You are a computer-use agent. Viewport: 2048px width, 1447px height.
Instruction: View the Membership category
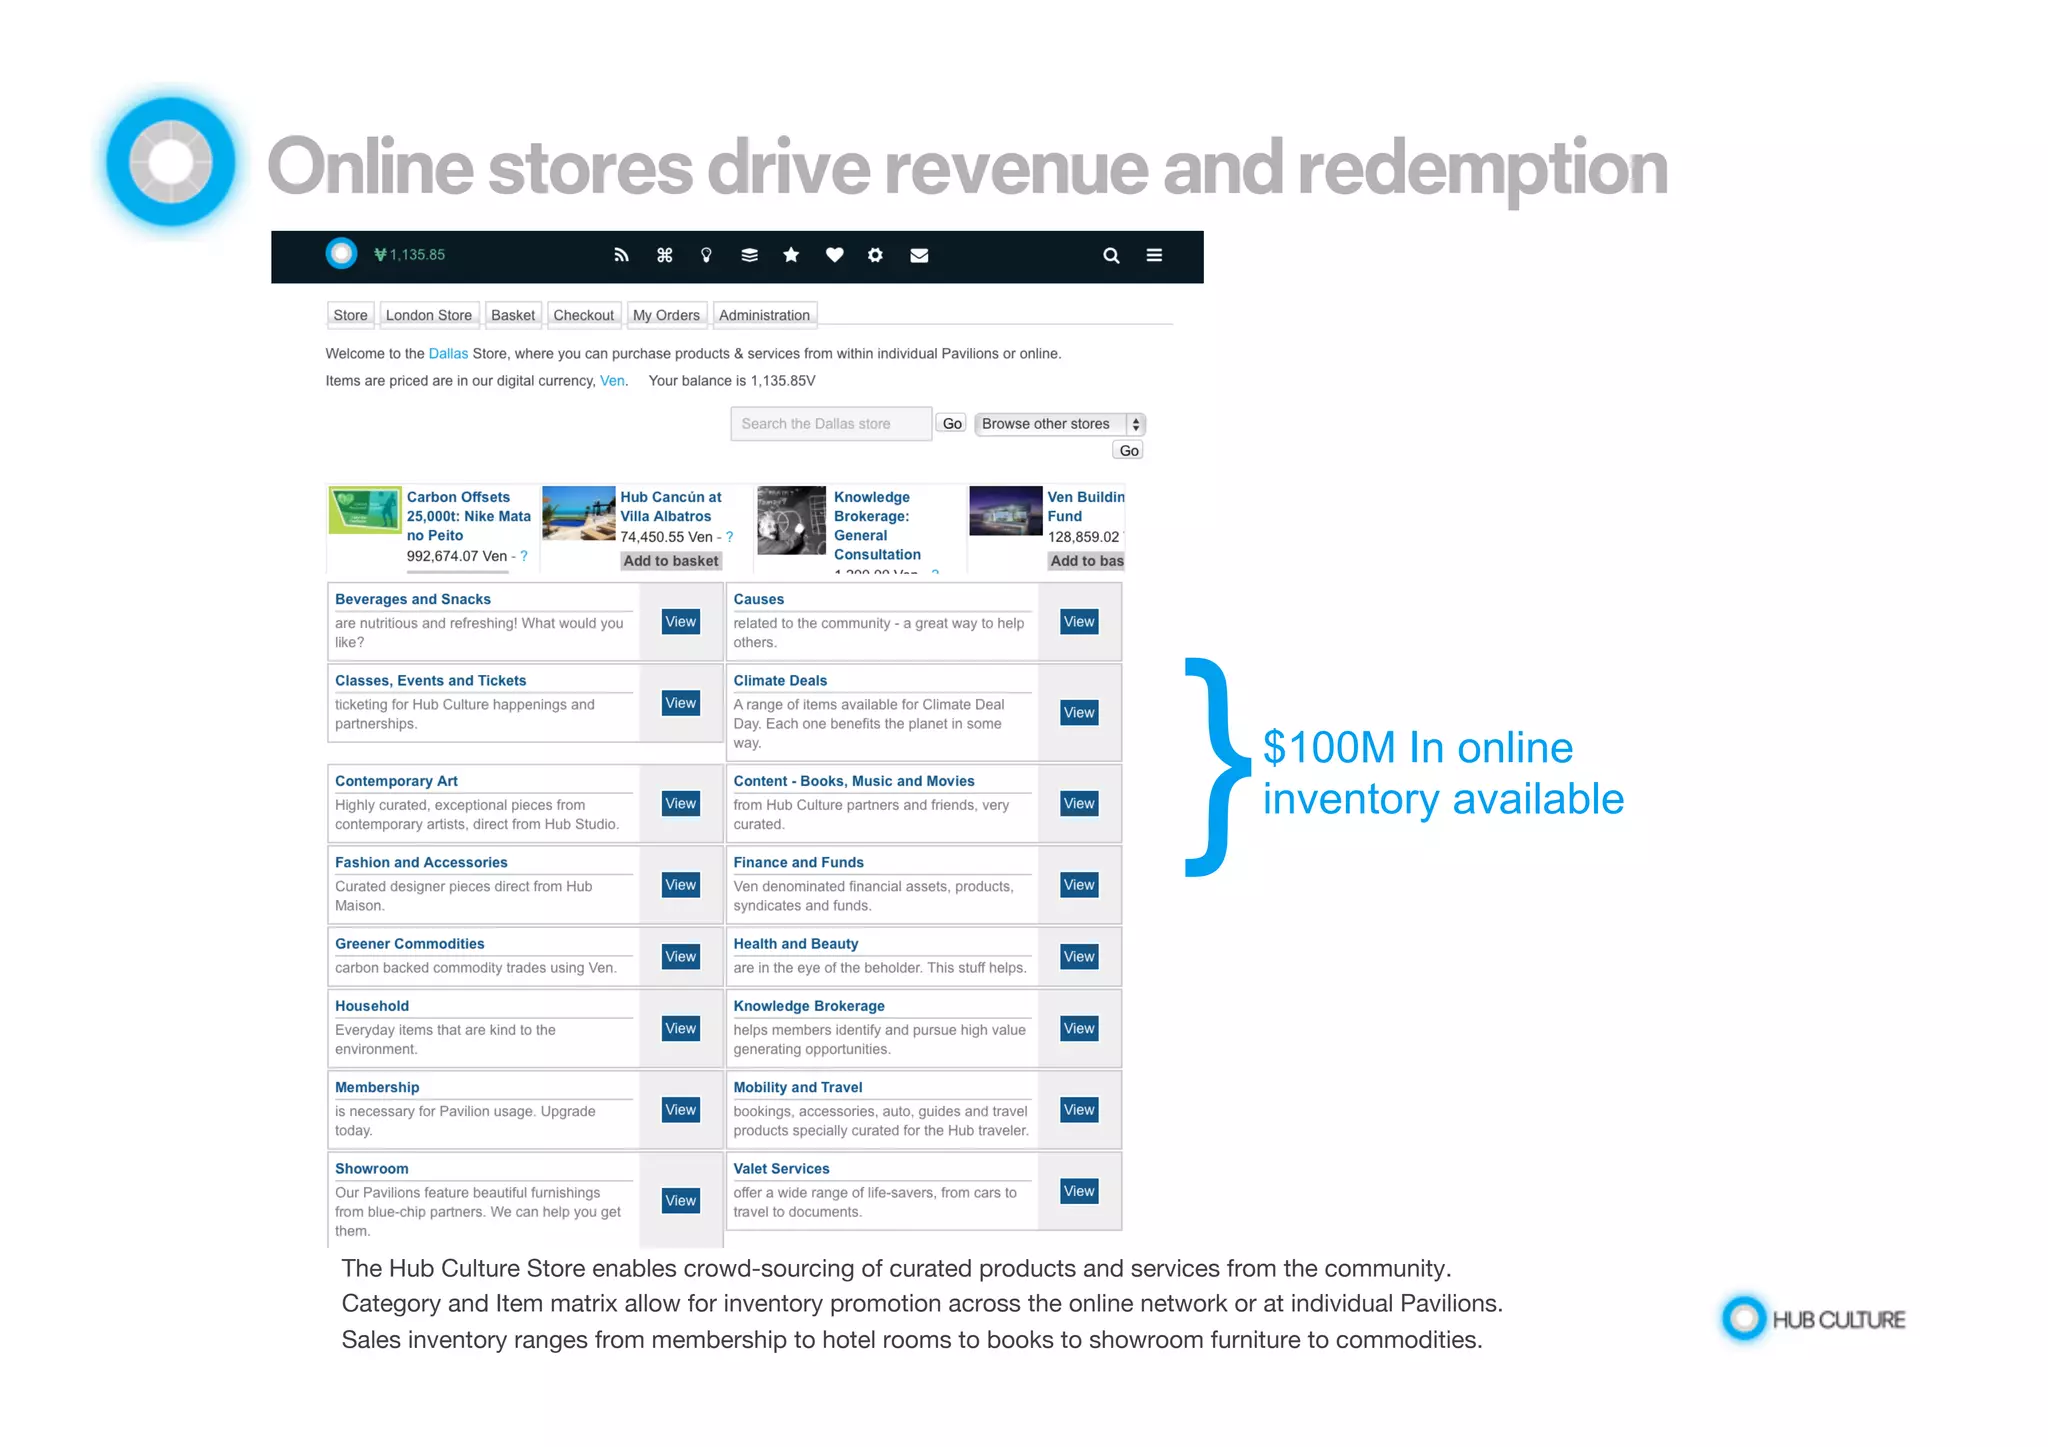click(681, 1110)
